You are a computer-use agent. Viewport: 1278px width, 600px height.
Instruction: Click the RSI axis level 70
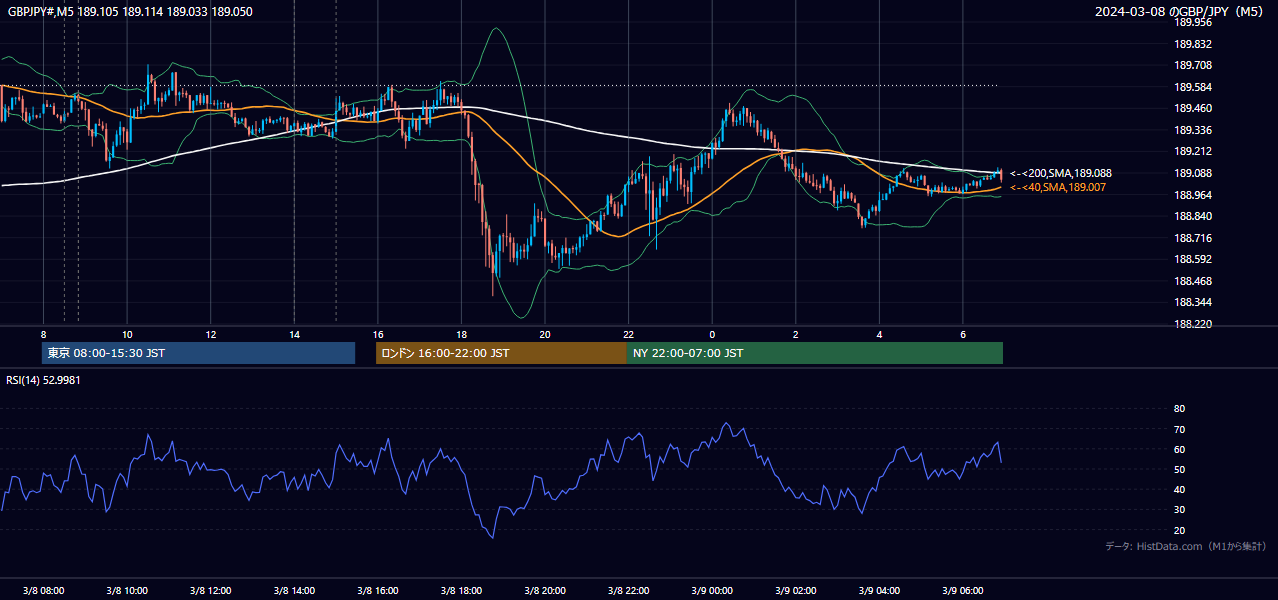click(x=1179, y=429)
